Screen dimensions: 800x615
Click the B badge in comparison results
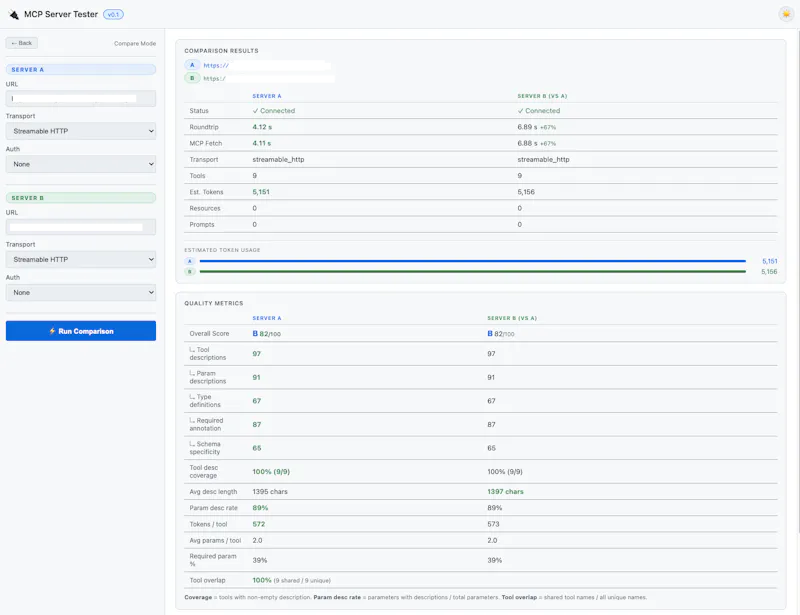click(192, 78)
